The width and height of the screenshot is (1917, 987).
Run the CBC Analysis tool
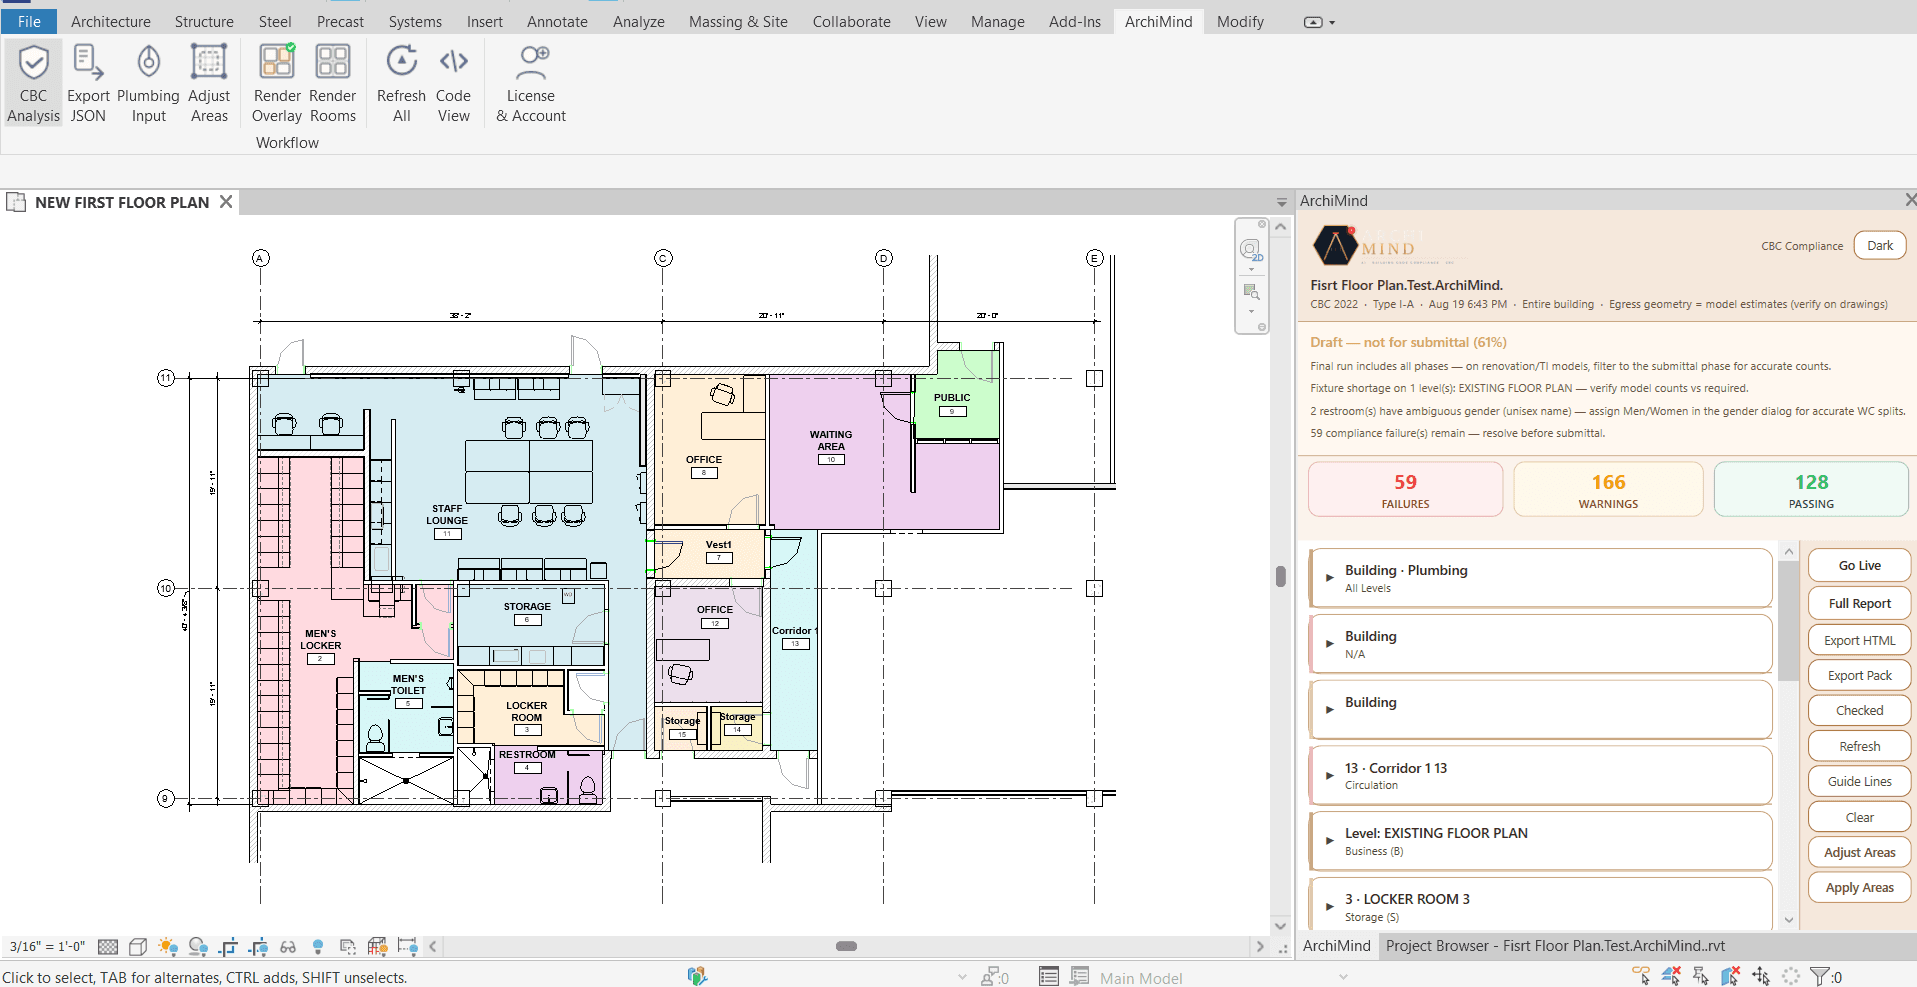pos(33,83)
